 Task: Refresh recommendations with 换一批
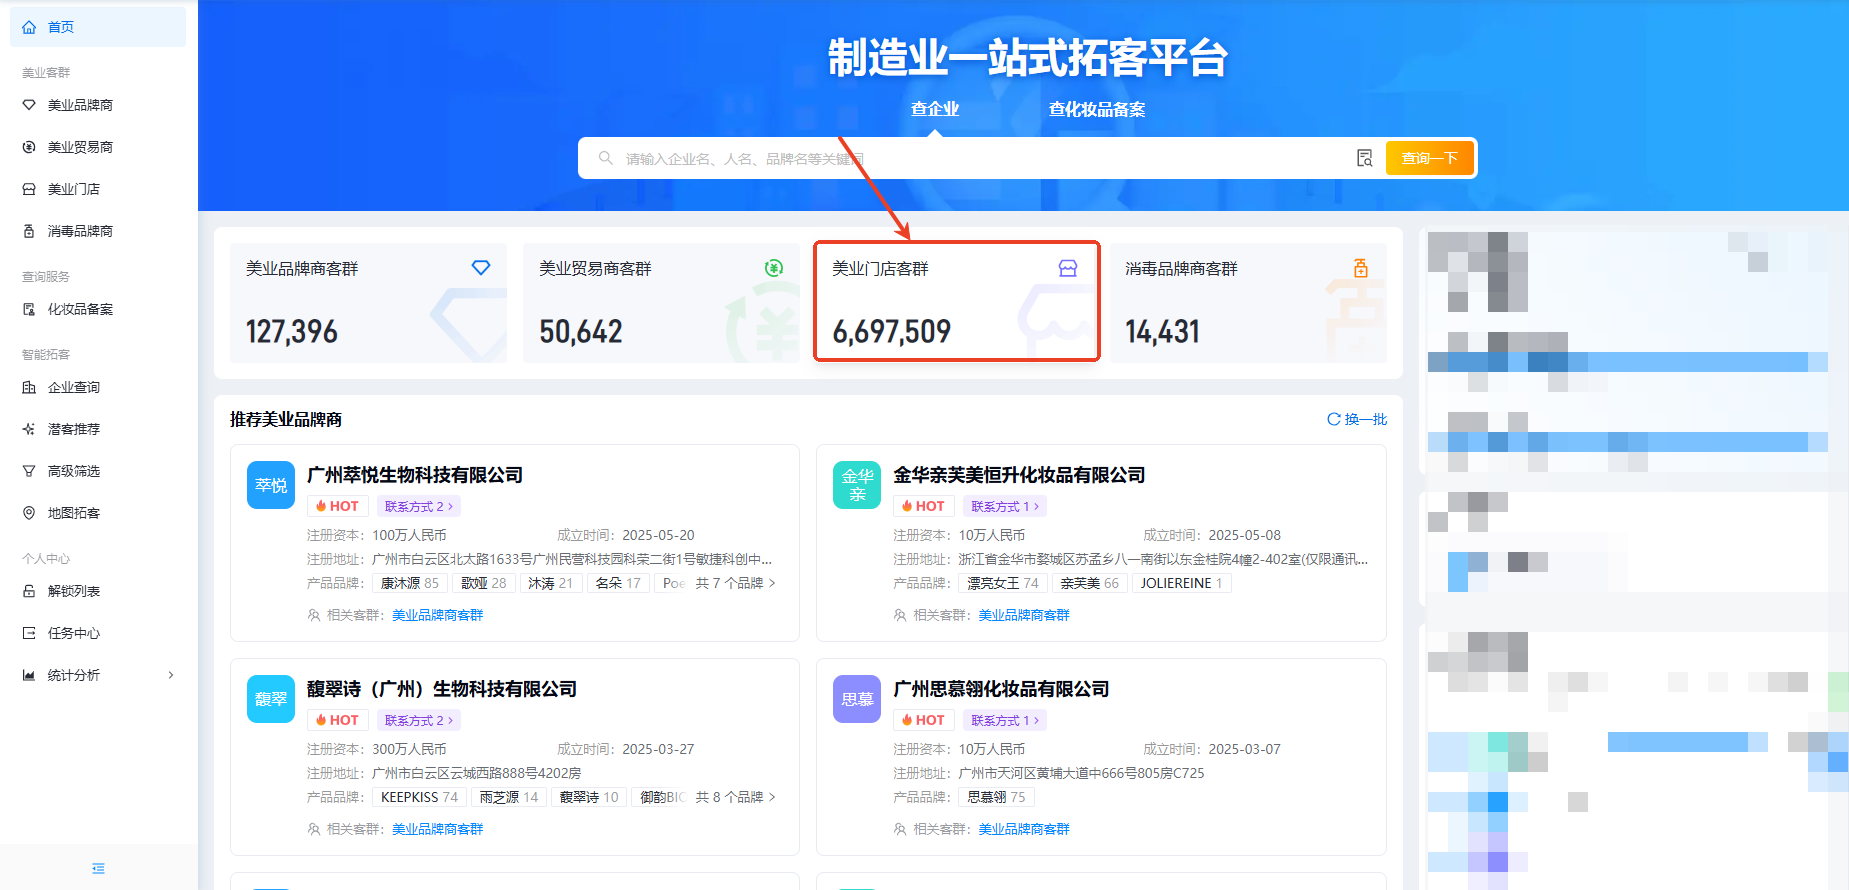coord(1357,419)
